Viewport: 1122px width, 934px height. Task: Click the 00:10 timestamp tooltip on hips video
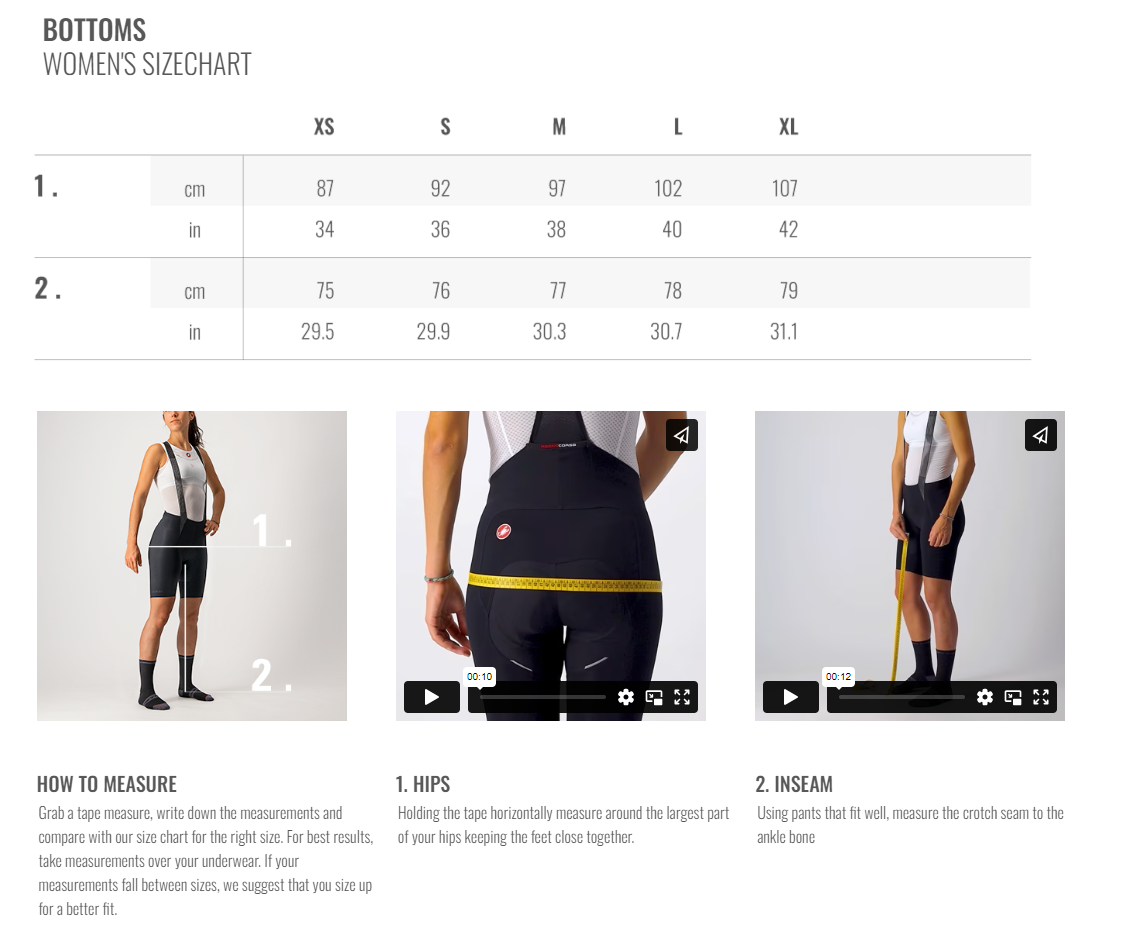(x=479, y=676)
